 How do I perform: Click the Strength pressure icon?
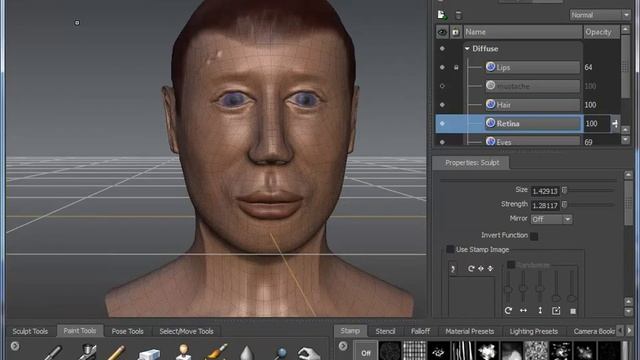coord(564,204)
